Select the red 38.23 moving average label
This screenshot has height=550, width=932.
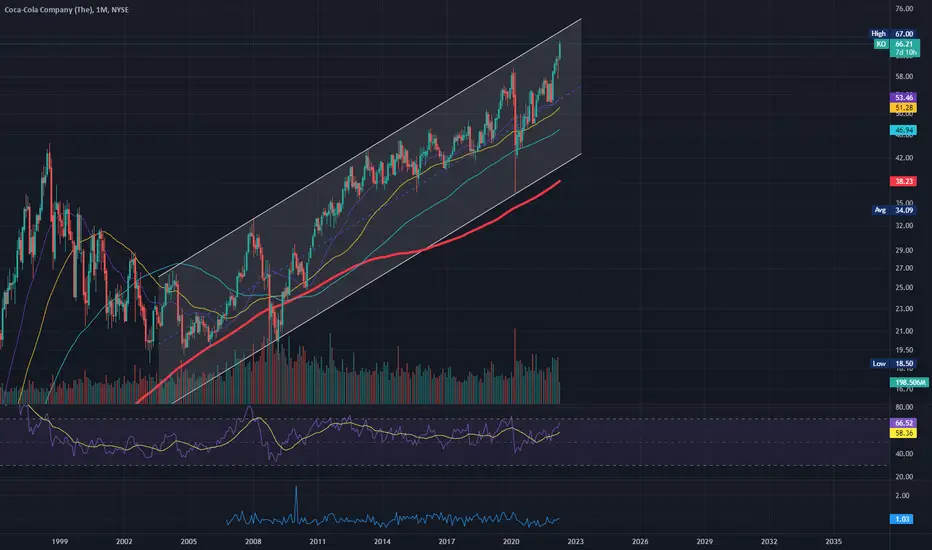[903, 181]
